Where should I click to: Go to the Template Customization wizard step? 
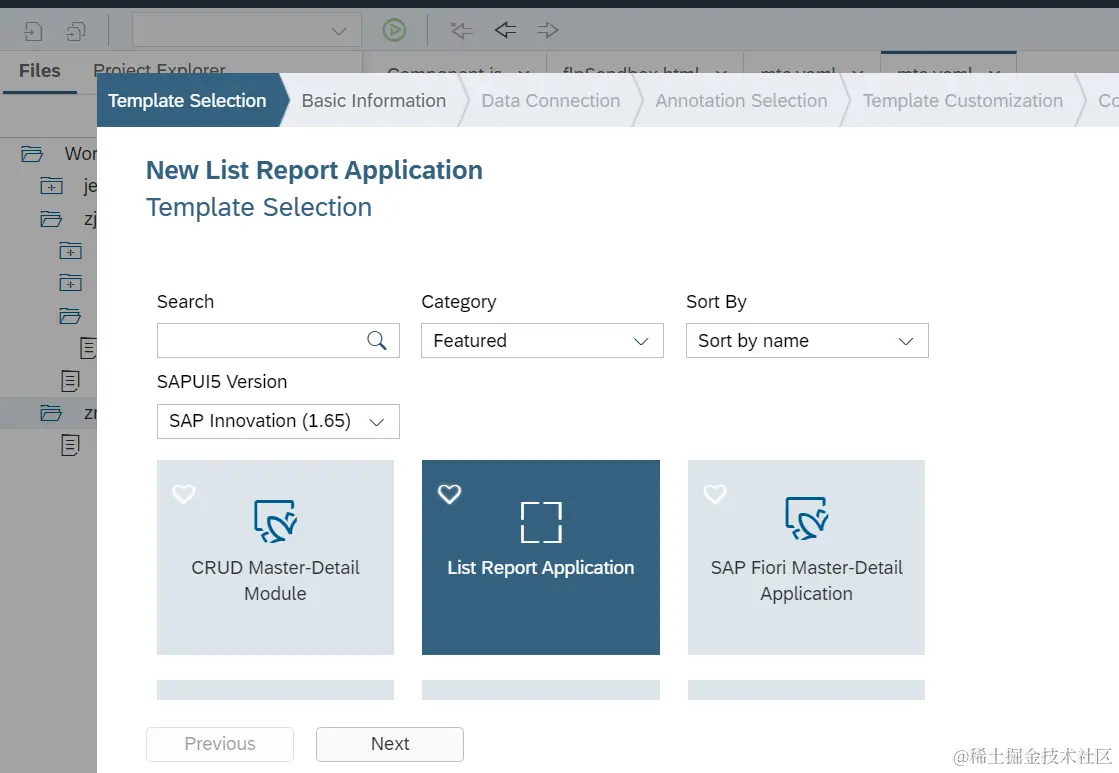pyautogui.click(x=963, y=101)
